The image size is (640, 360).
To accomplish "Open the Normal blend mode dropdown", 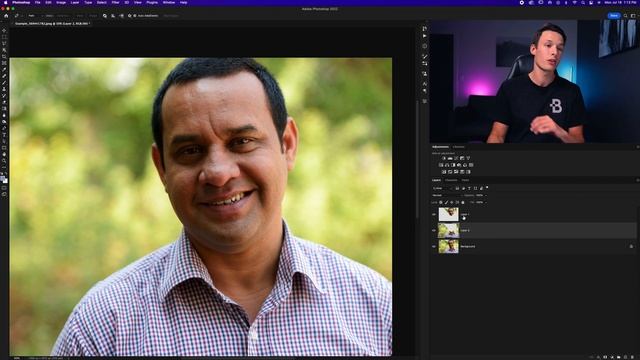I will [x=447, y=195].
